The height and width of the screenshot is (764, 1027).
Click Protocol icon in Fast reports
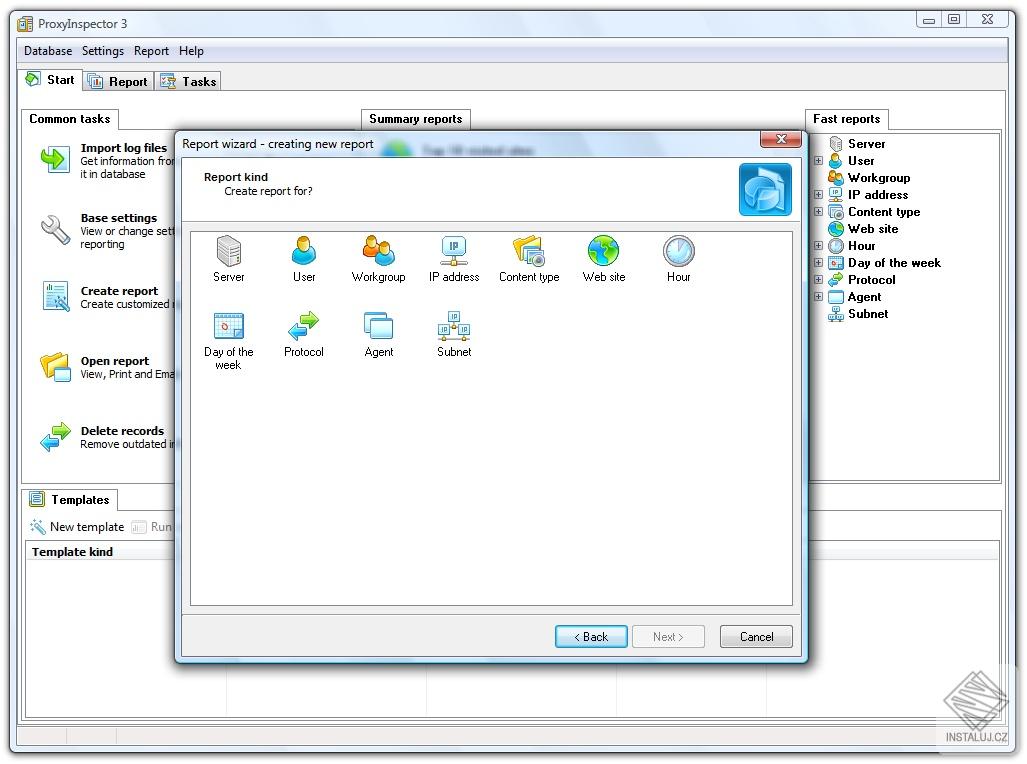tap(836, 280)
